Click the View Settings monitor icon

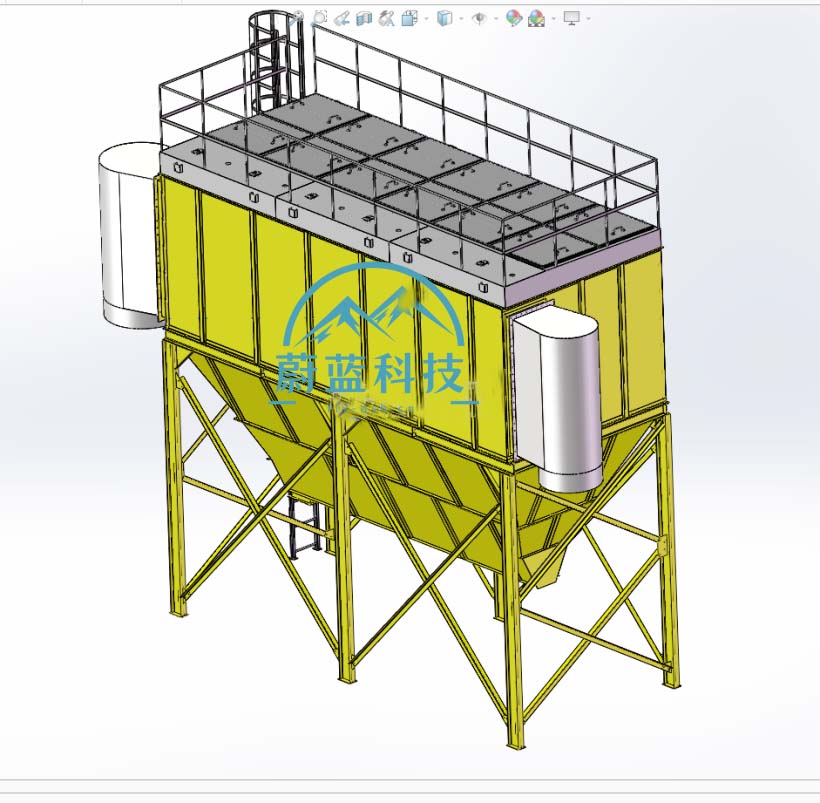572,18
